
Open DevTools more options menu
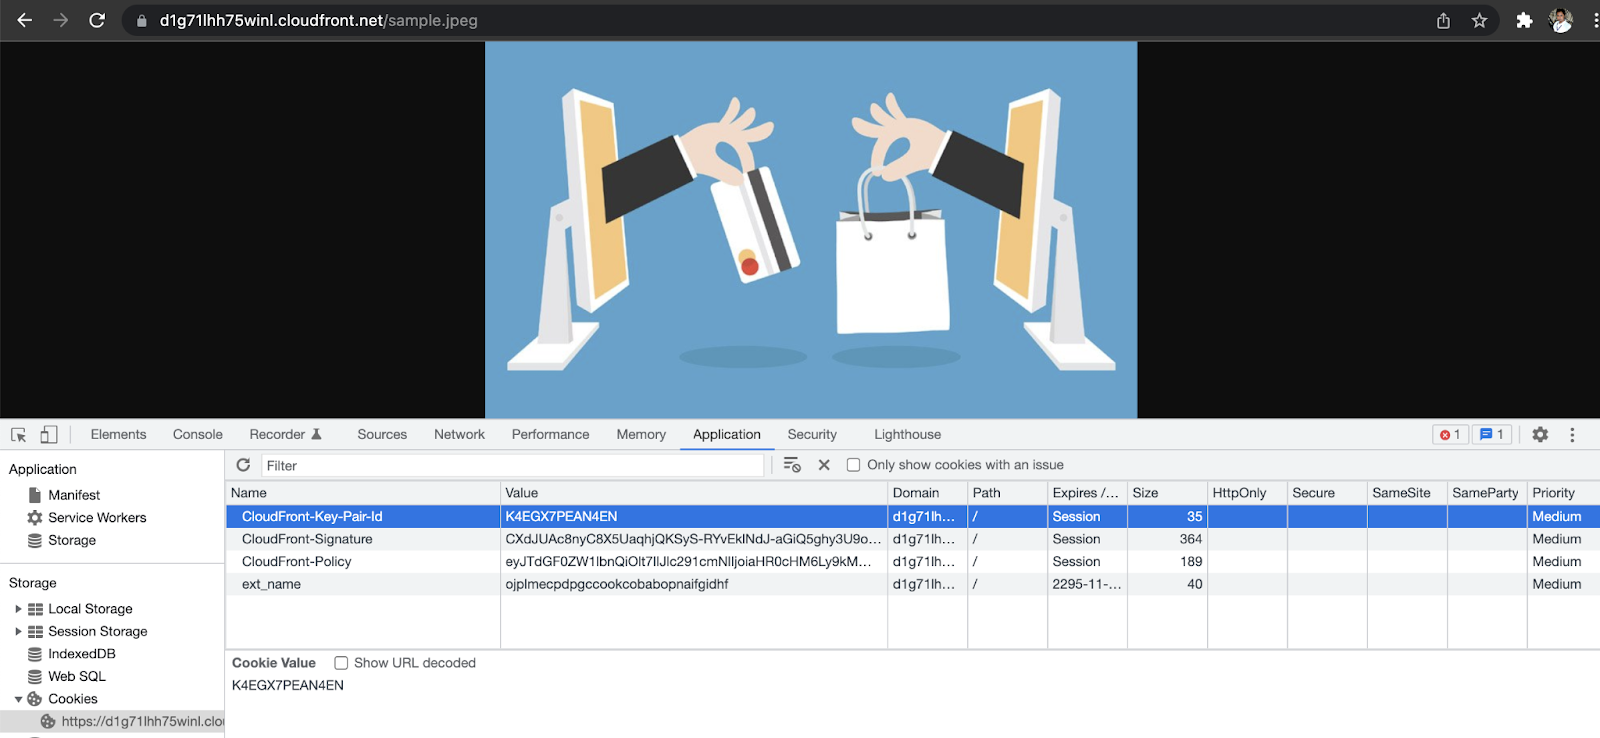click(1572, 435)
